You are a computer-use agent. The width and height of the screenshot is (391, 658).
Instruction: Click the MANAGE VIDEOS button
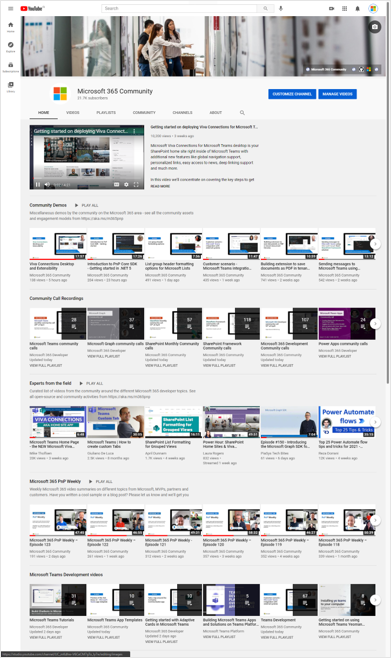pos(337,94)
